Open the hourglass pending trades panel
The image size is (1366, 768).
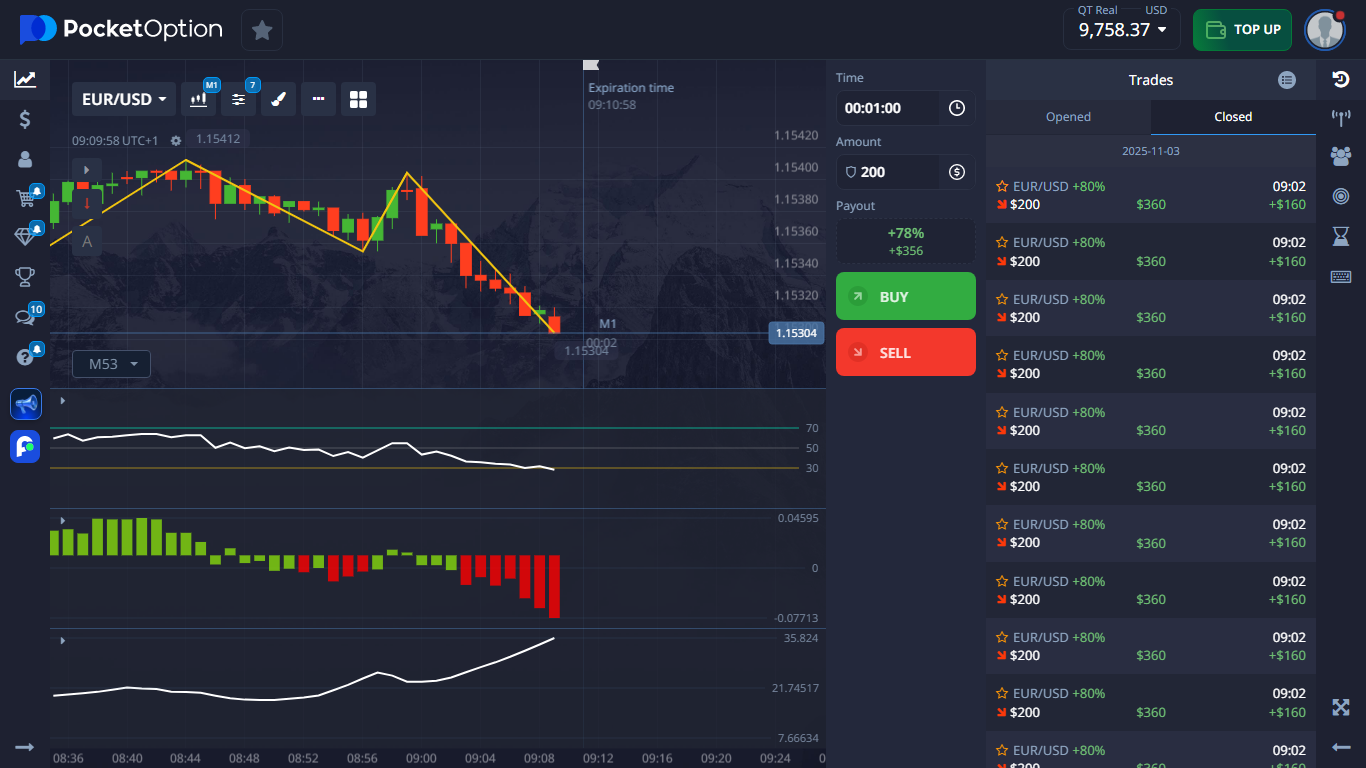pyautogui.click(x=1341, y=236)
